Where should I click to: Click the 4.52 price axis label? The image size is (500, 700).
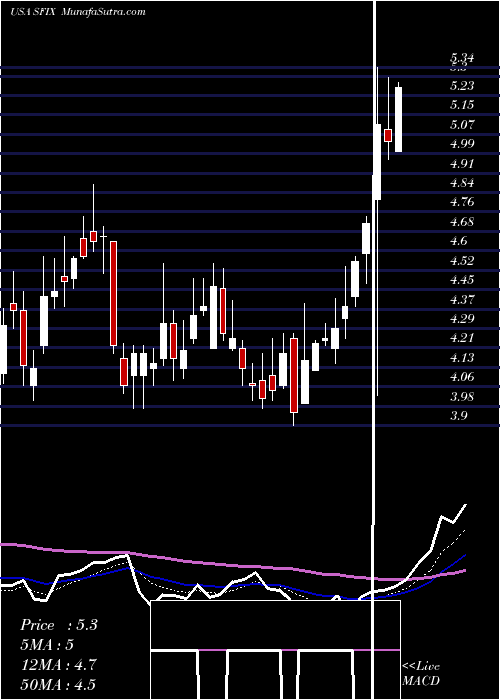pos(462,260)
